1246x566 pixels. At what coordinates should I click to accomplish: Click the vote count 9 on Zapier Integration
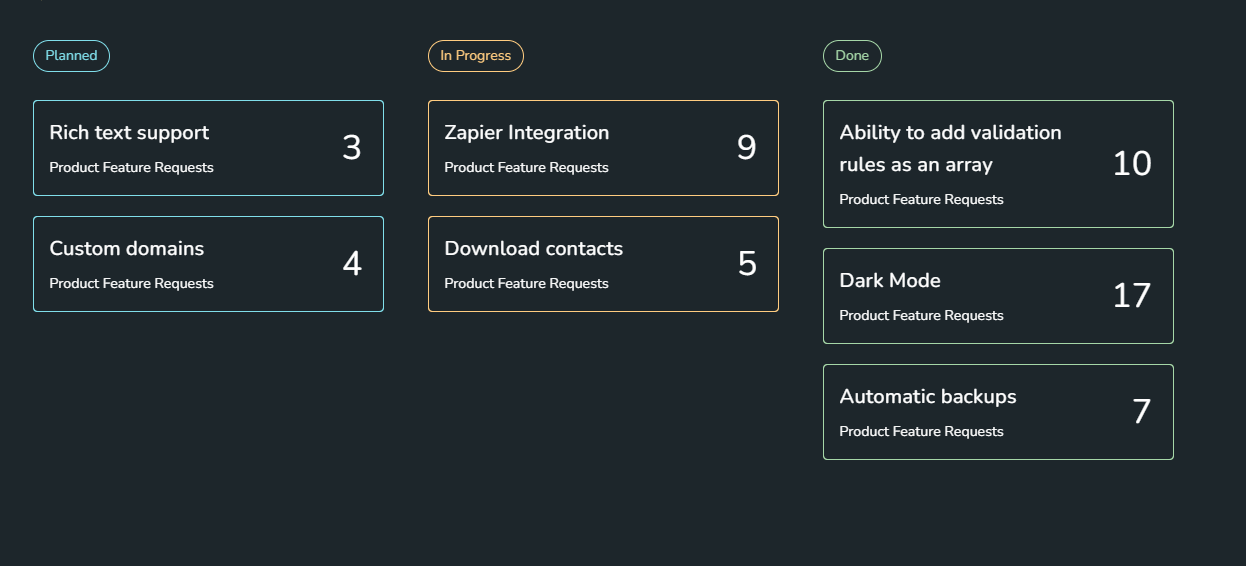(x=746, y=148)
